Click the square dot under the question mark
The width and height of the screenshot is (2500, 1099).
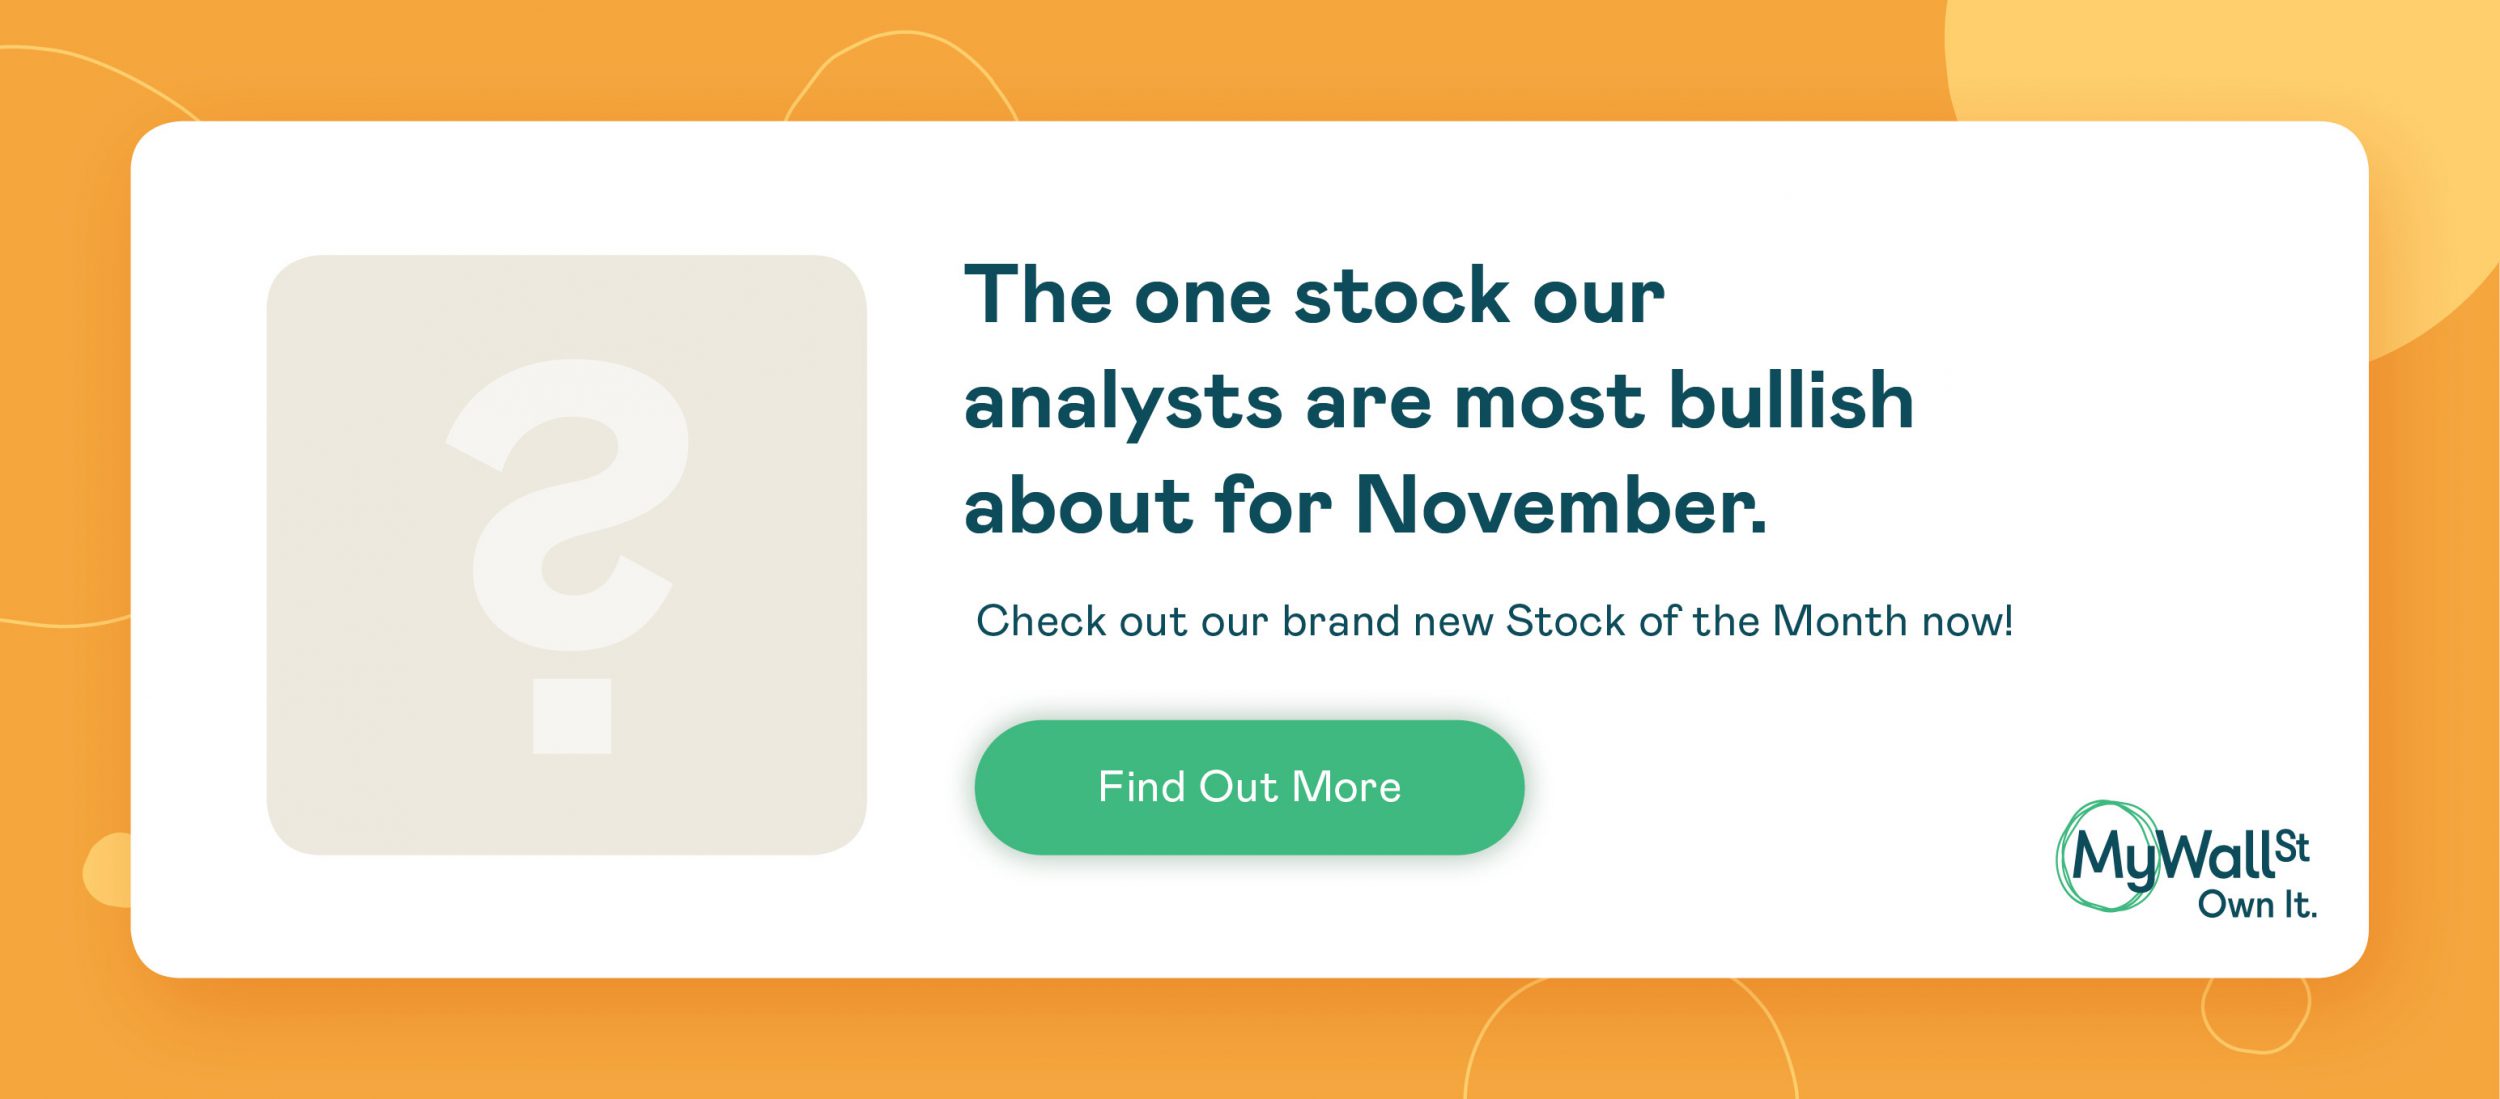572,716
